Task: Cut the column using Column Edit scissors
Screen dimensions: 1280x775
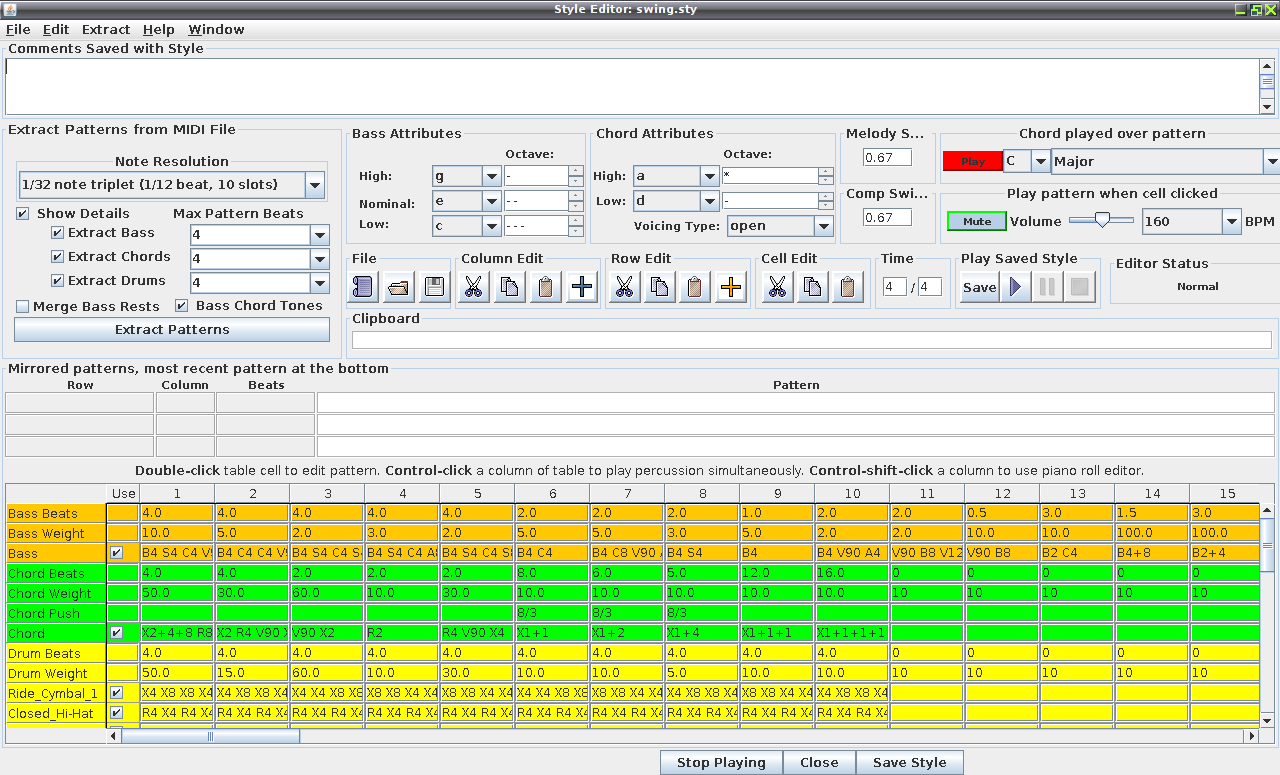Action: [473, 288]
